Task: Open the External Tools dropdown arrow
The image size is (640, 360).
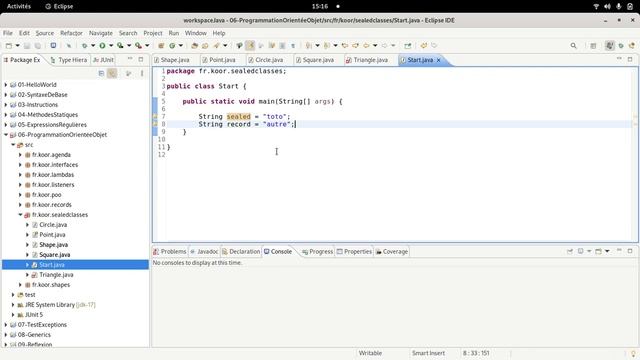Action: [x=147, y=46]
